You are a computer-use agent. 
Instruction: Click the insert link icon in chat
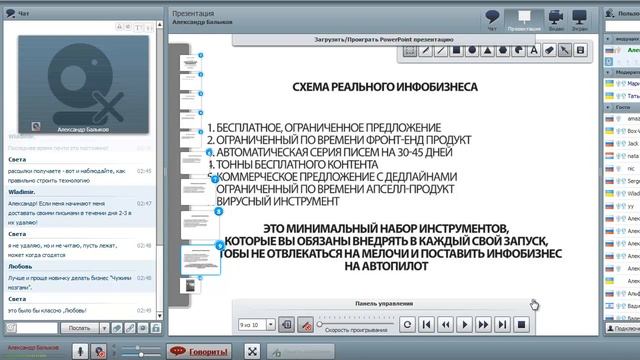[130, 328]
